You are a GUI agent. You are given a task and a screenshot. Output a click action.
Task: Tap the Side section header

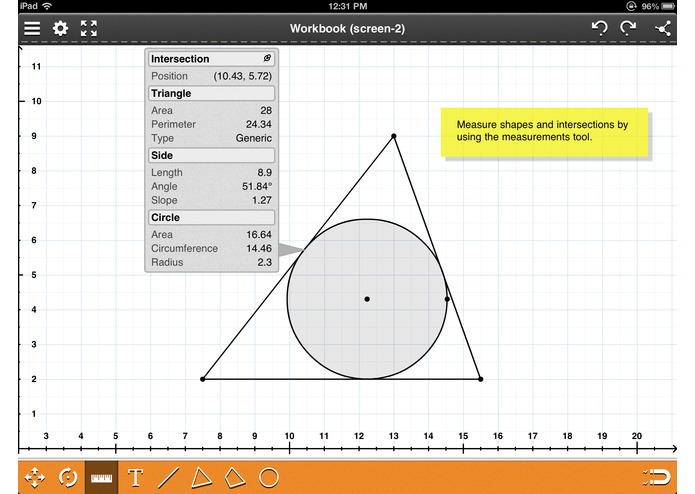tap(211, 155)
